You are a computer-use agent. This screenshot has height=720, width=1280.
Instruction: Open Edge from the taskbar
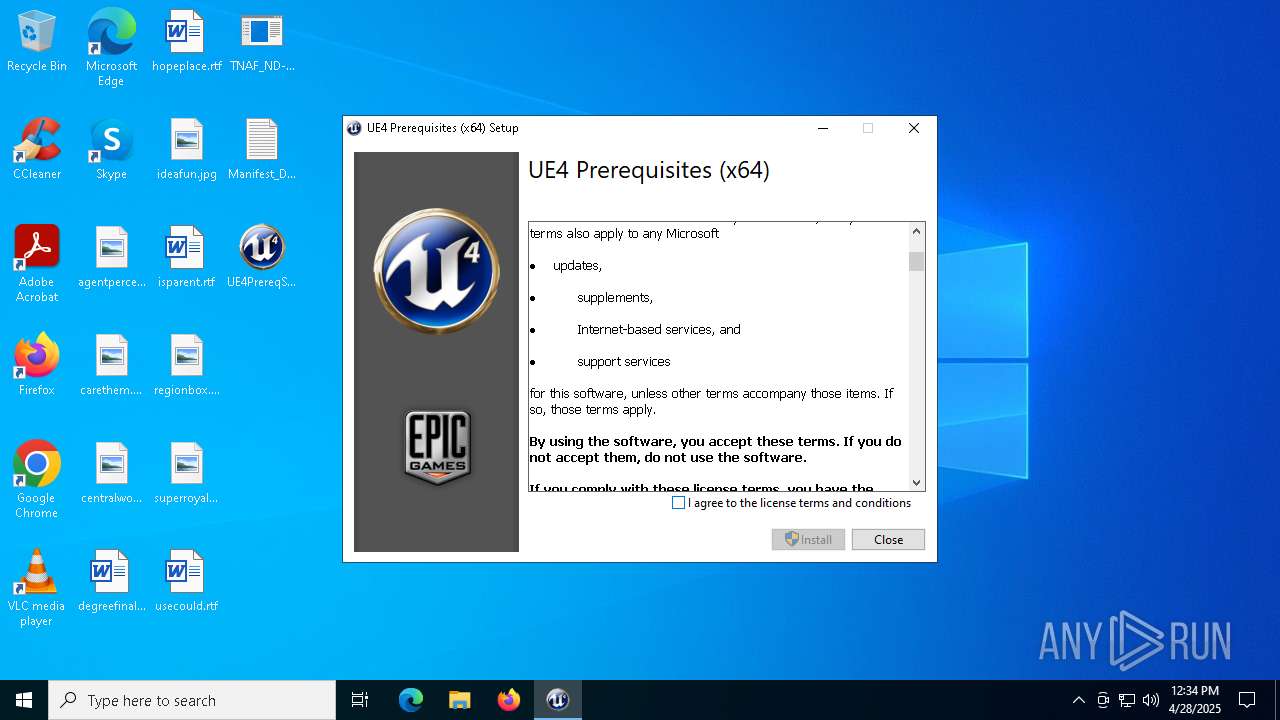(411, 700)
